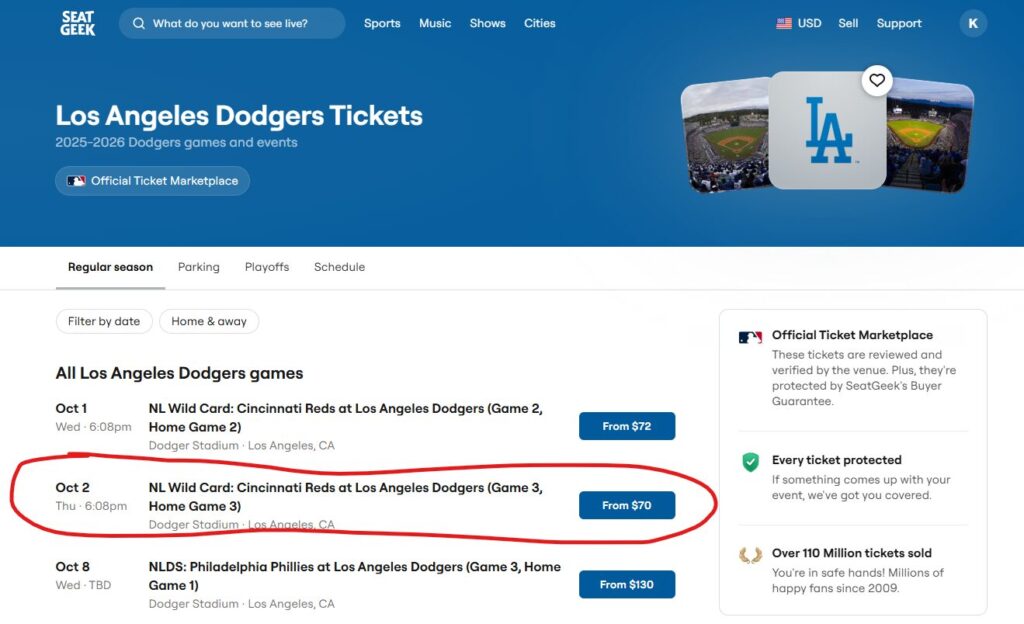Click the laurel wreath tickets sold icon

coord(750,554)
